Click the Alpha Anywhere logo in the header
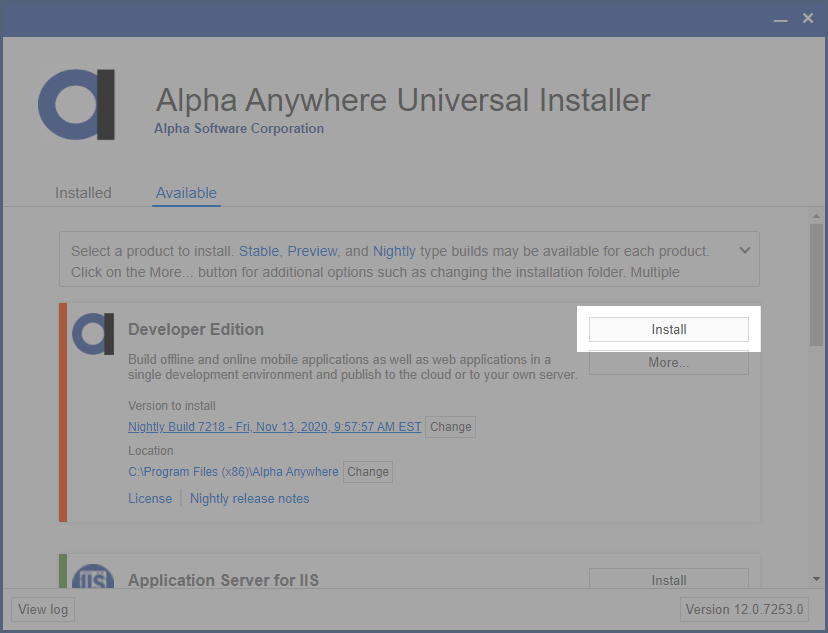This screenshot has width=828, height=633. (77, 105)
